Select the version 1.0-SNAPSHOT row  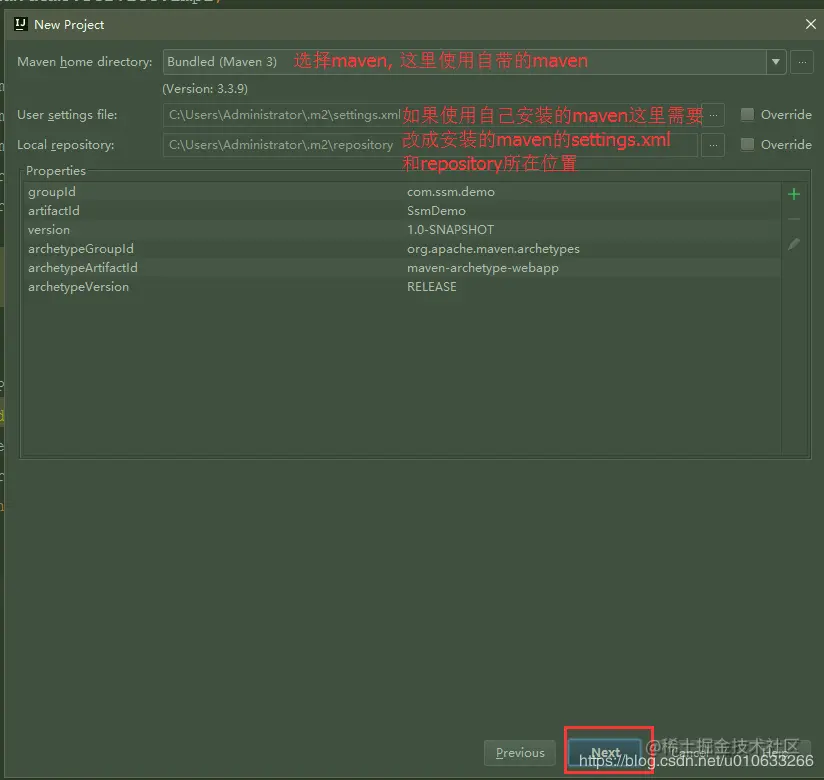pos(402,230)
